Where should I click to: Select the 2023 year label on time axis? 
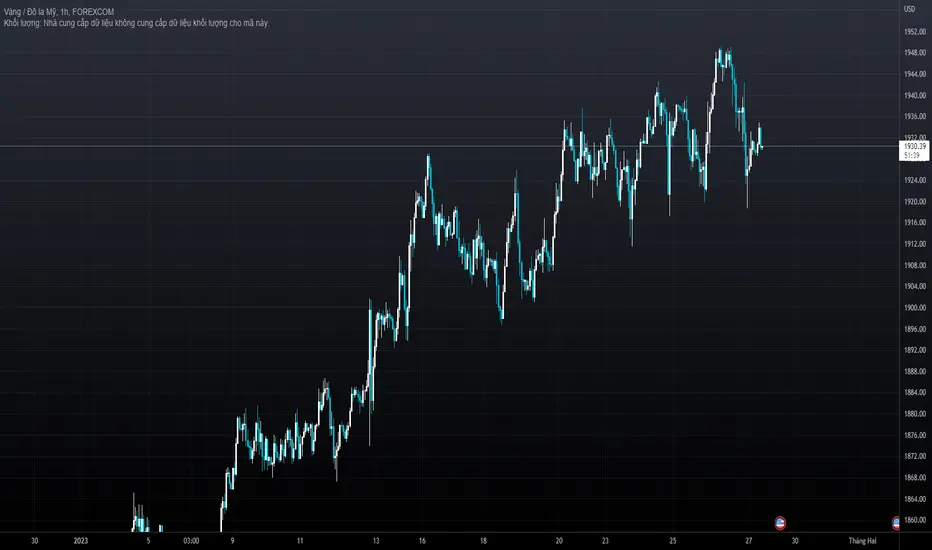coord(81,541)
